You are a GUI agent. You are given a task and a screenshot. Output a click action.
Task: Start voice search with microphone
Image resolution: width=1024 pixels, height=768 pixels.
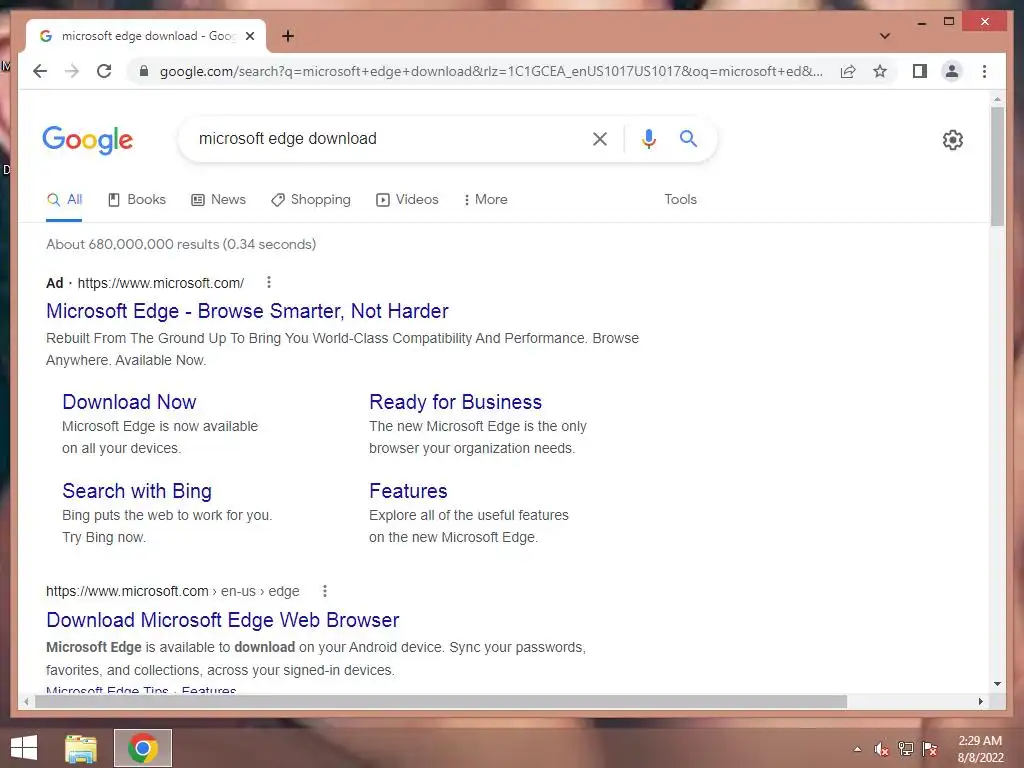[648, 138]
